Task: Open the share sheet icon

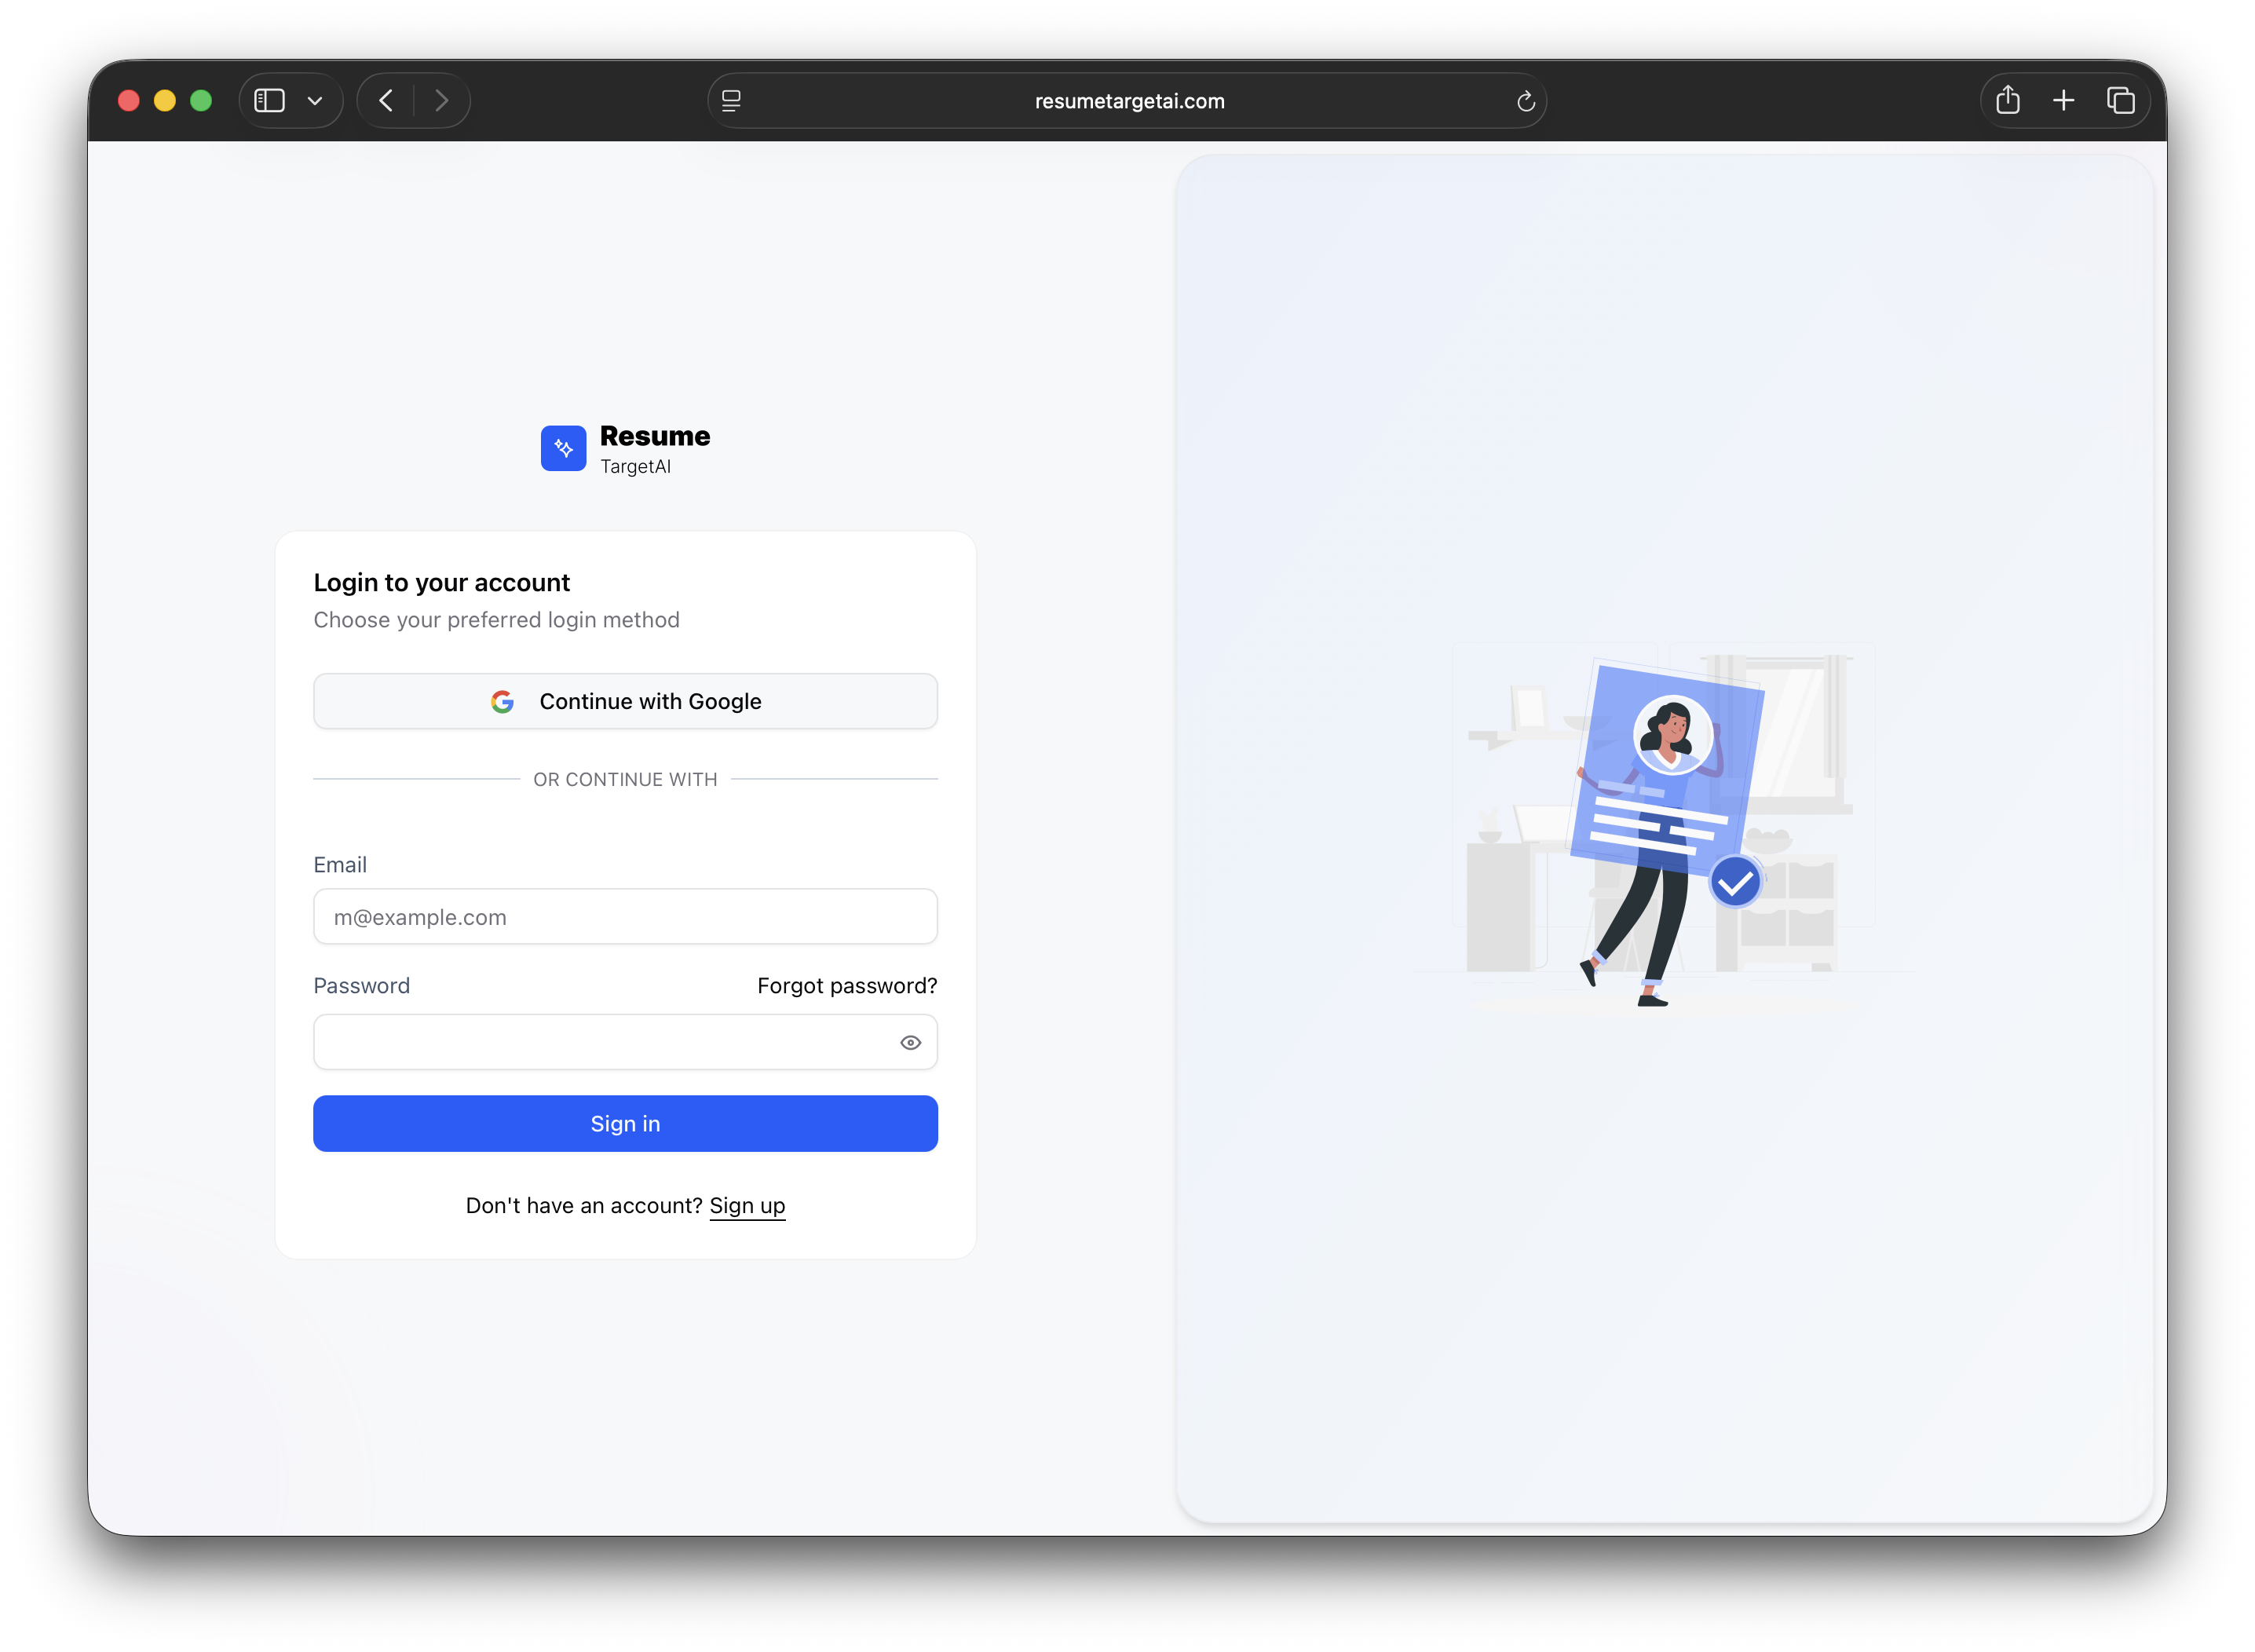Action: point(2008,100)
